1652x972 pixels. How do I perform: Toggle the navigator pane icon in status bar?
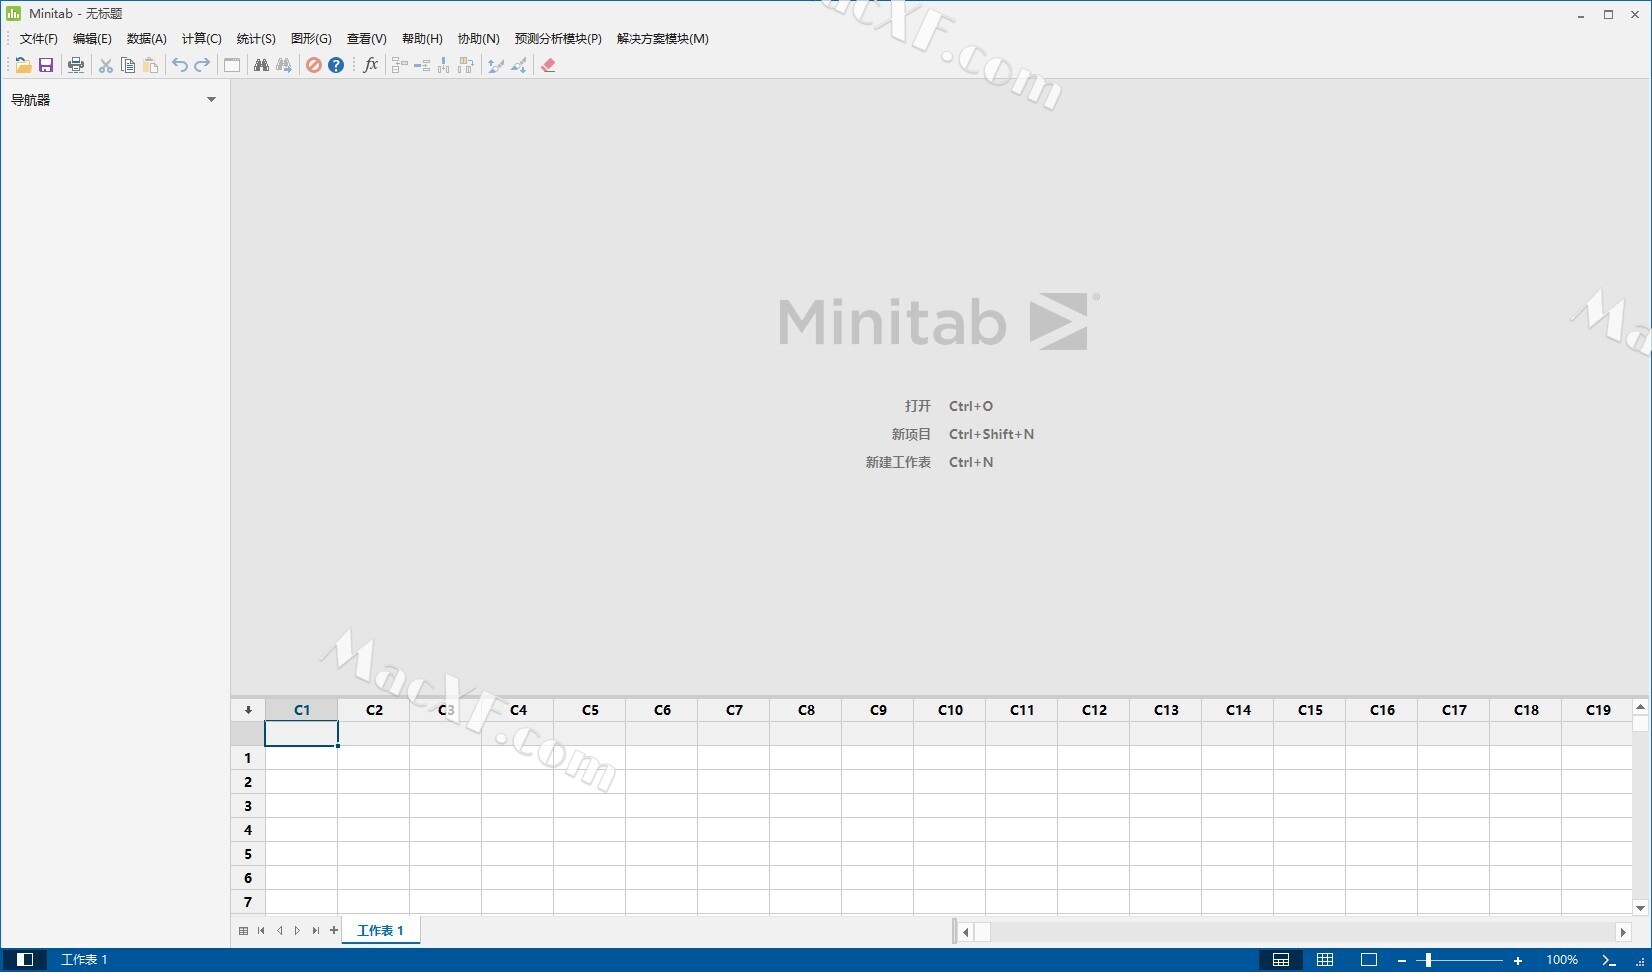pyautogui.click(x=25, y=960)
